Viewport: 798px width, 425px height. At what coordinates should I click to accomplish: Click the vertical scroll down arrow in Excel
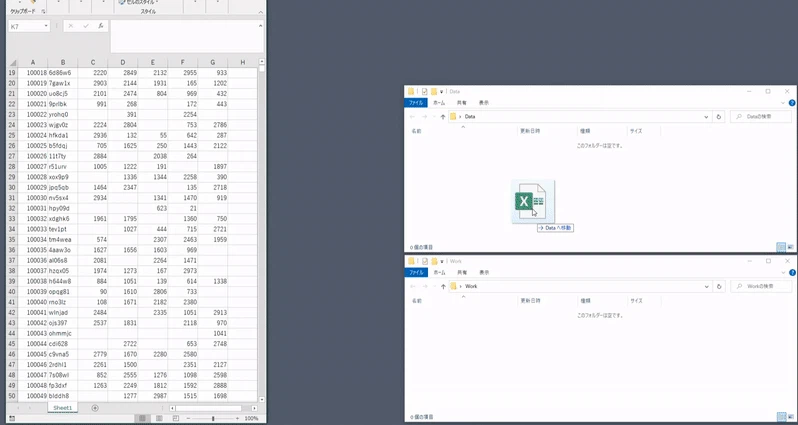coord(262,400)
